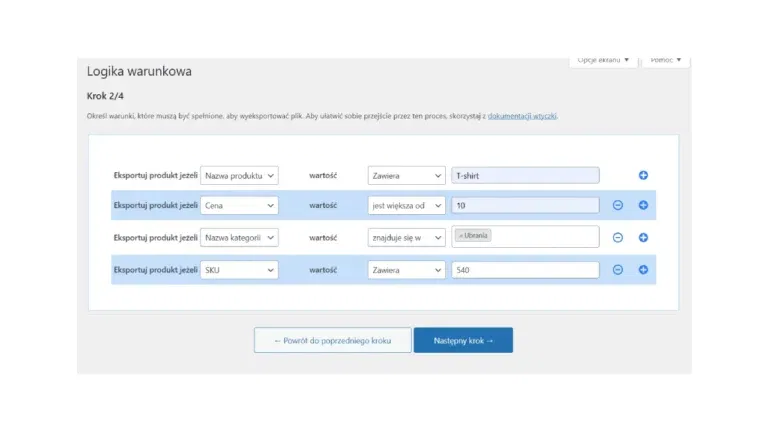The width and height of the screenshot is (768, 432).
Task: Open the Nazwa kategorii field dropdown
Action: 239,238
